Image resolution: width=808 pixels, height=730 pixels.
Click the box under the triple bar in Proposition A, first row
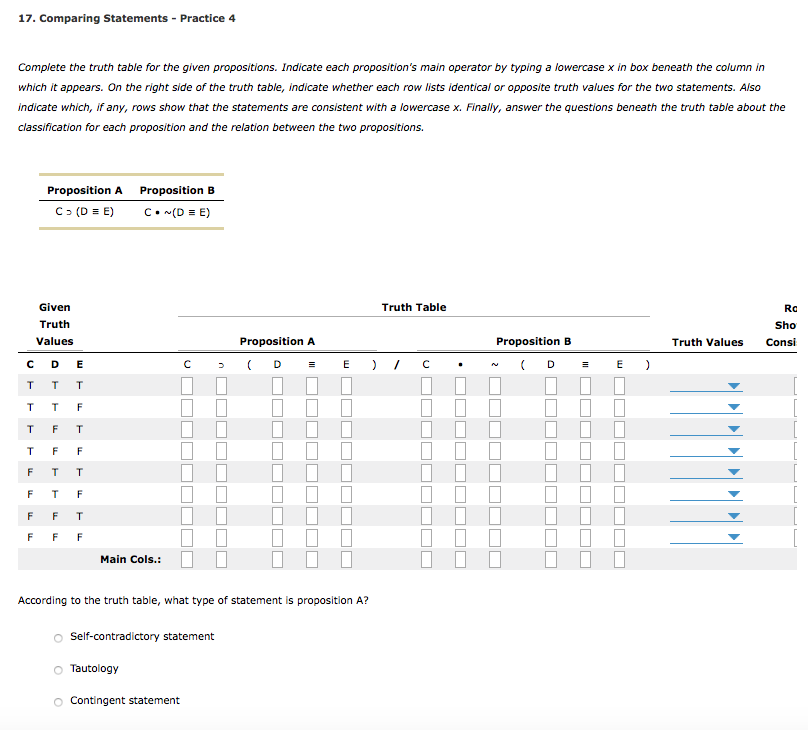click(311, 385)
